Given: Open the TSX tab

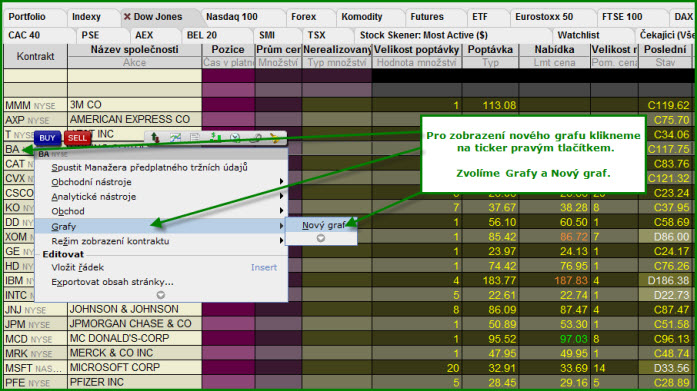Looking at the screenshot, I should 316,35.
